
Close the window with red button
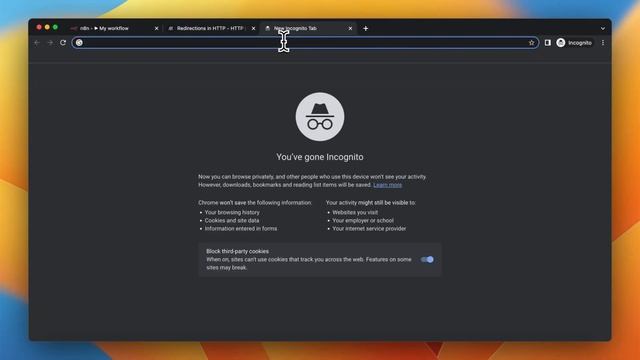tap(39, 27)
